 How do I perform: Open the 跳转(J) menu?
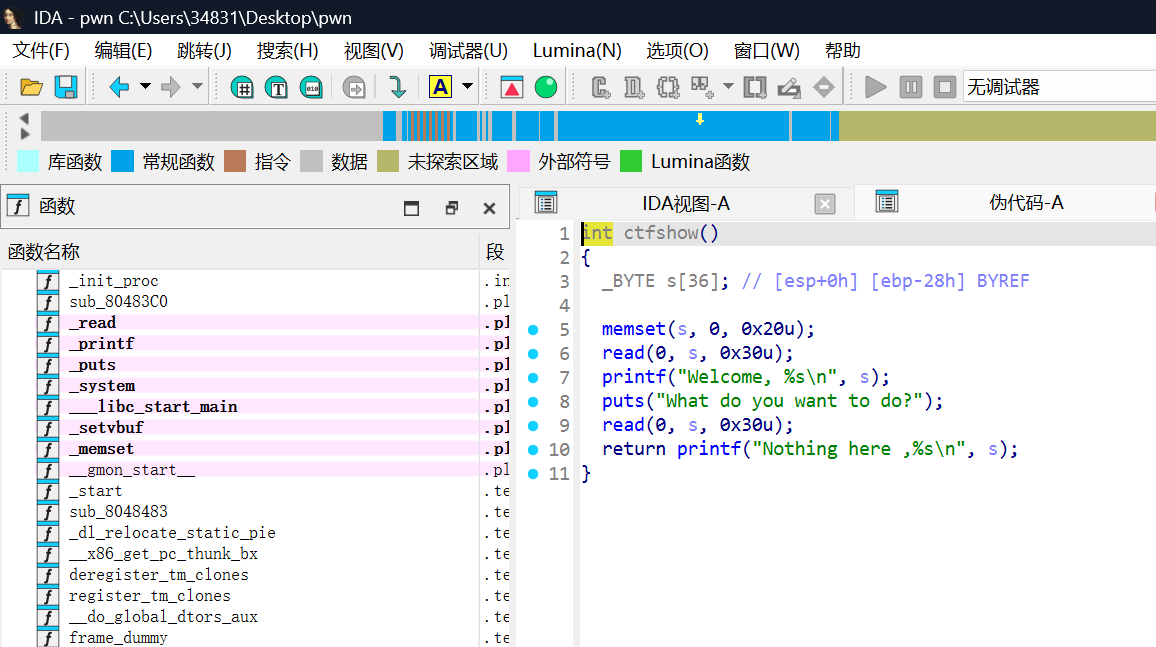[x=204, y=50]
